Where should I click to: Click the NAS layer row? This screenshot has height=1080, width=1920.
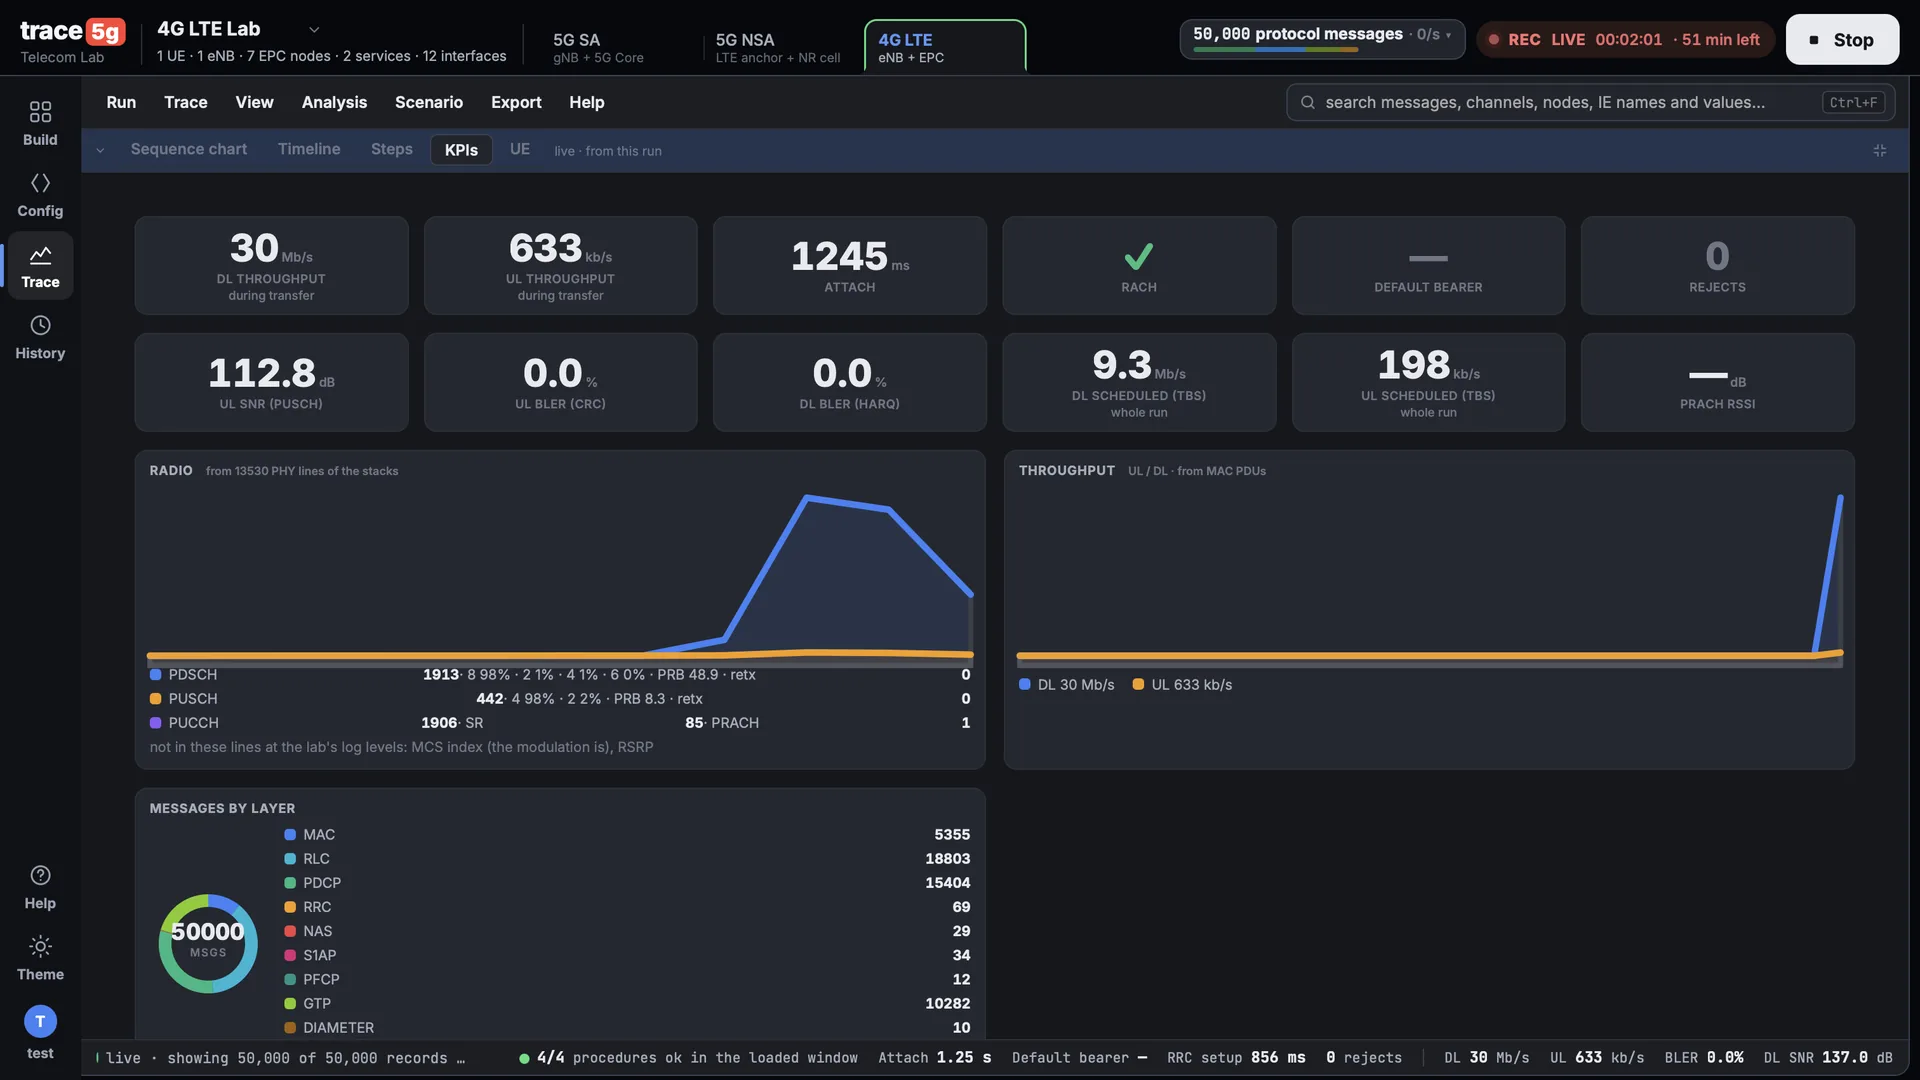pyautogui.click(x=627, y=931)
